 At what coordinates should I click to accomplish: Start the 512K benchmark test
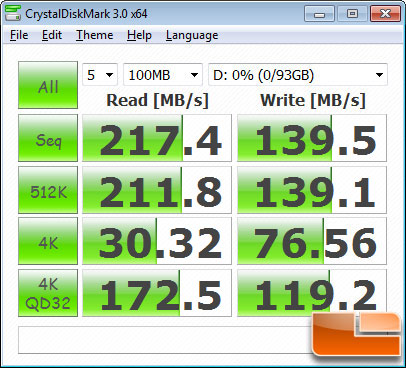(48, 190)
